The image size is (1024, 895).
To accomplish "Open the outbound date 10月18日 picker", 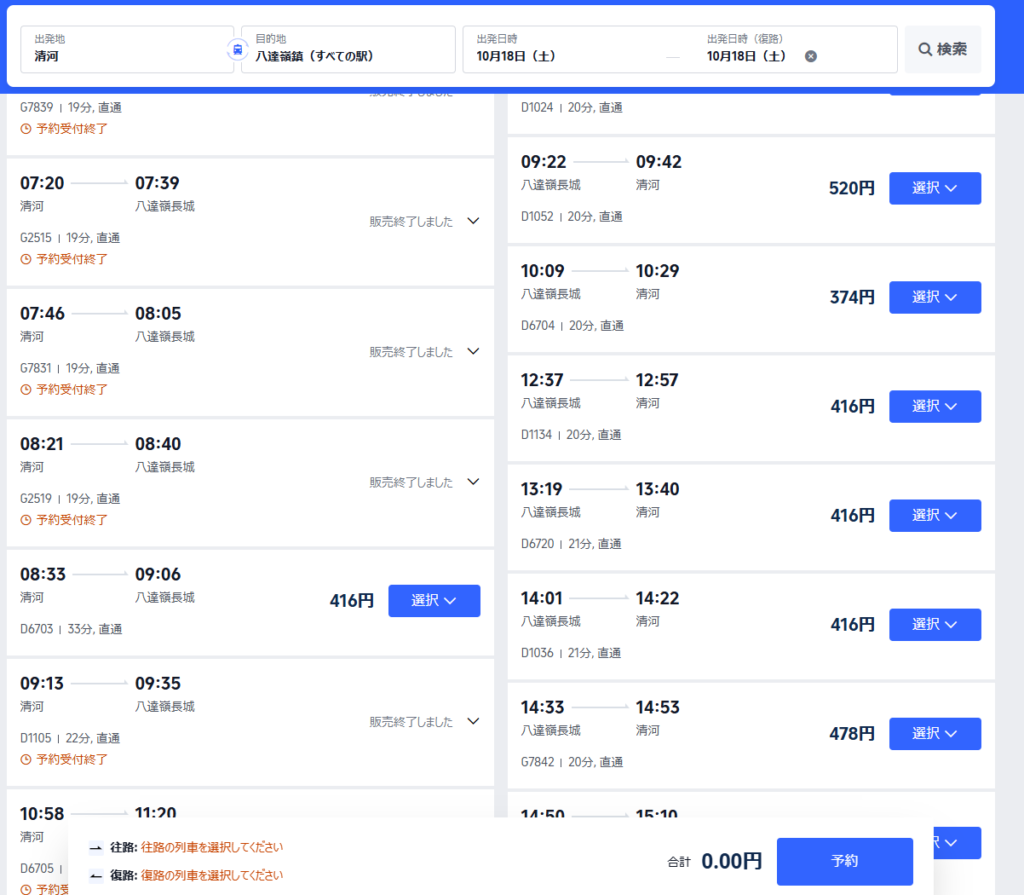I will [x=560, y=49].
